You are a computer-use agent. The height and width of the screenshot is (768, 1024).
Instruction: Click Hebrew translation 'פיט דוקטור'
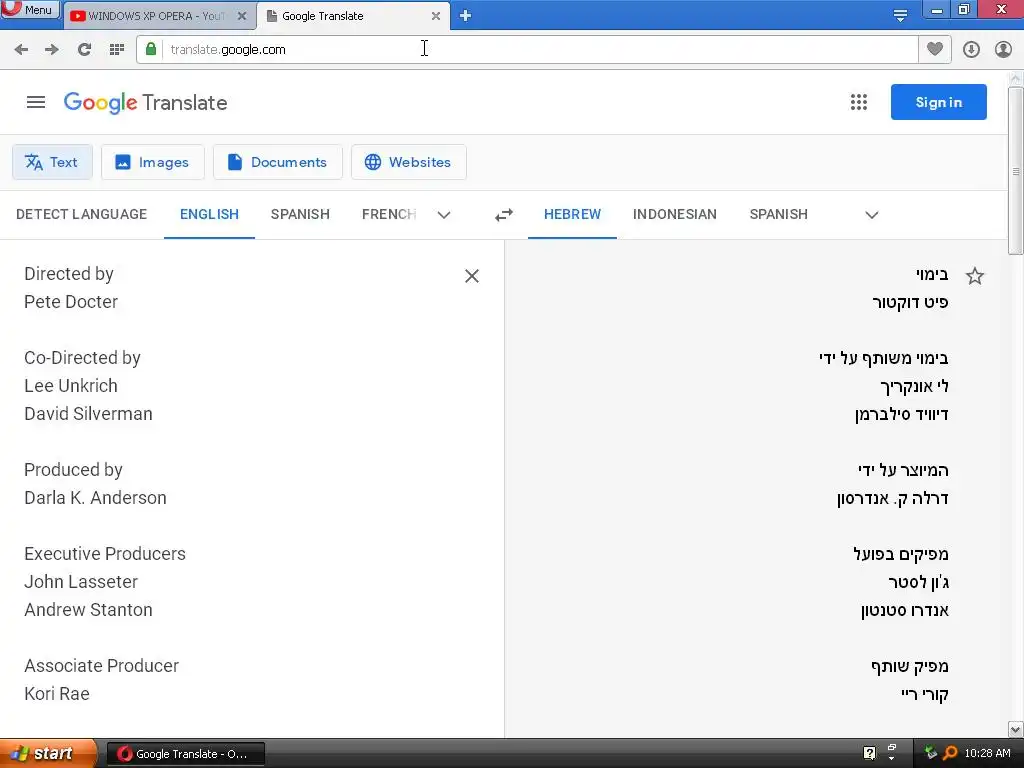(x=910, y=302)
